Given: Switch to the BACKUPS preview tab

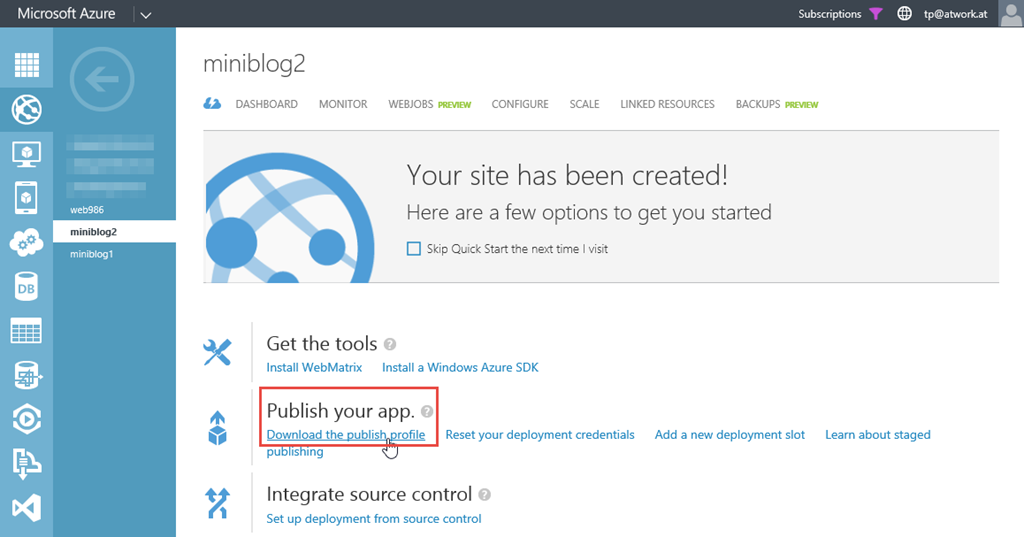Looking at the screenshot, I should pos(776,105).
